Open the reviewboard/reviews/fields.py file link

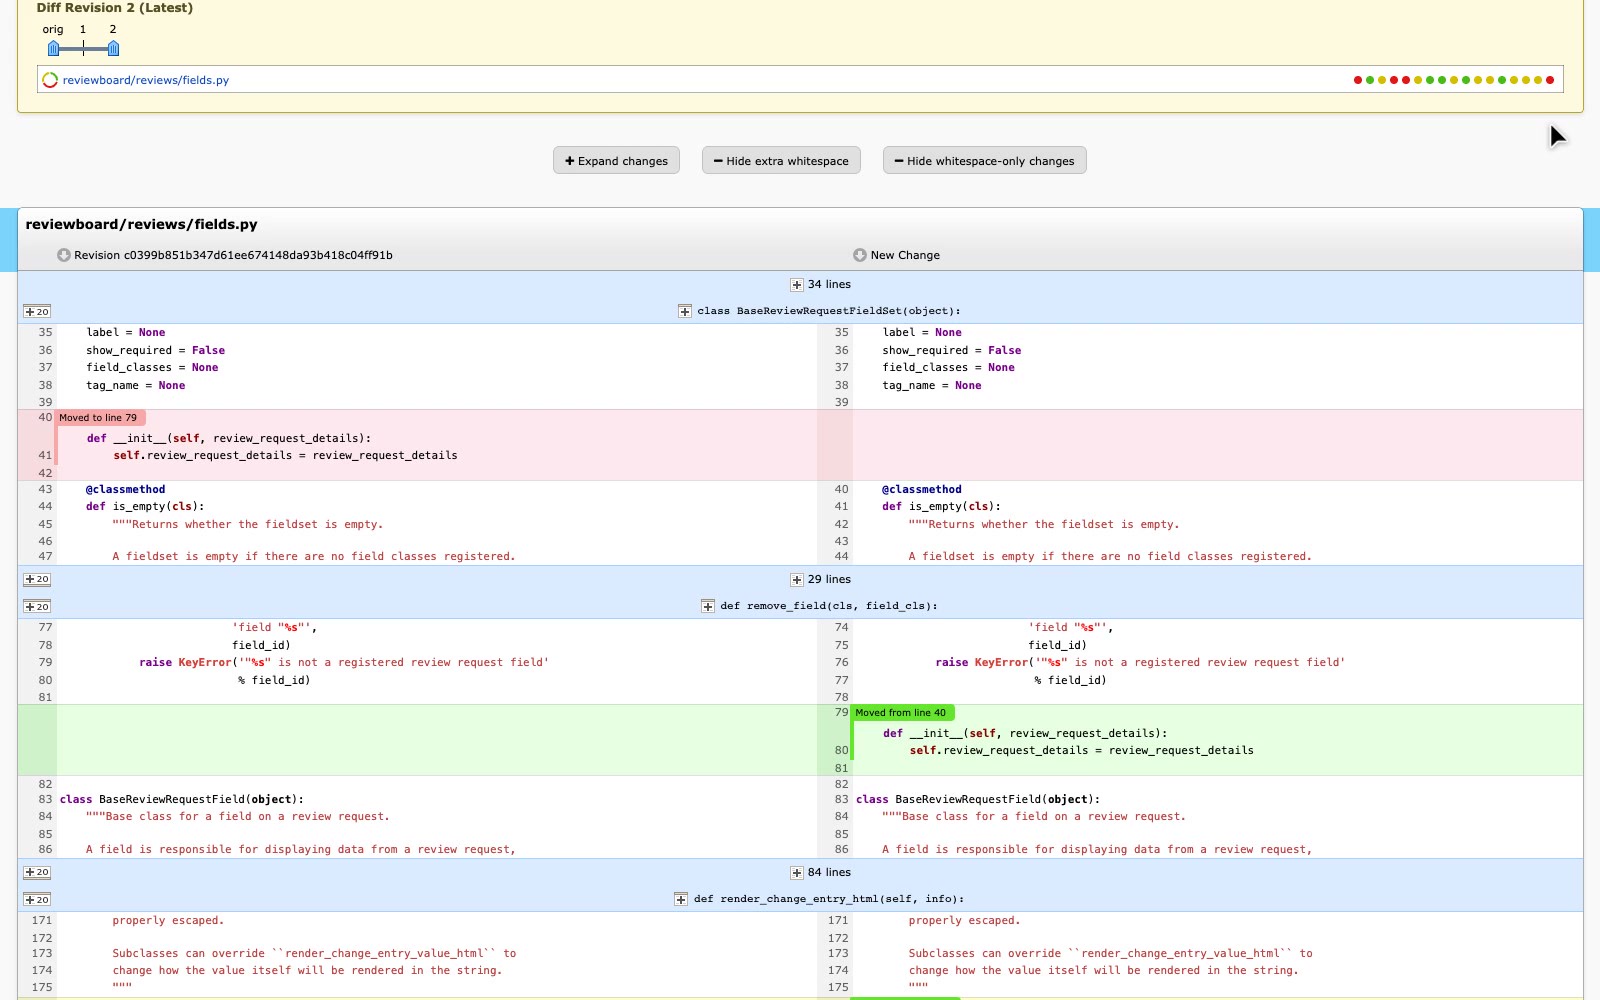(x=146, y=80)
